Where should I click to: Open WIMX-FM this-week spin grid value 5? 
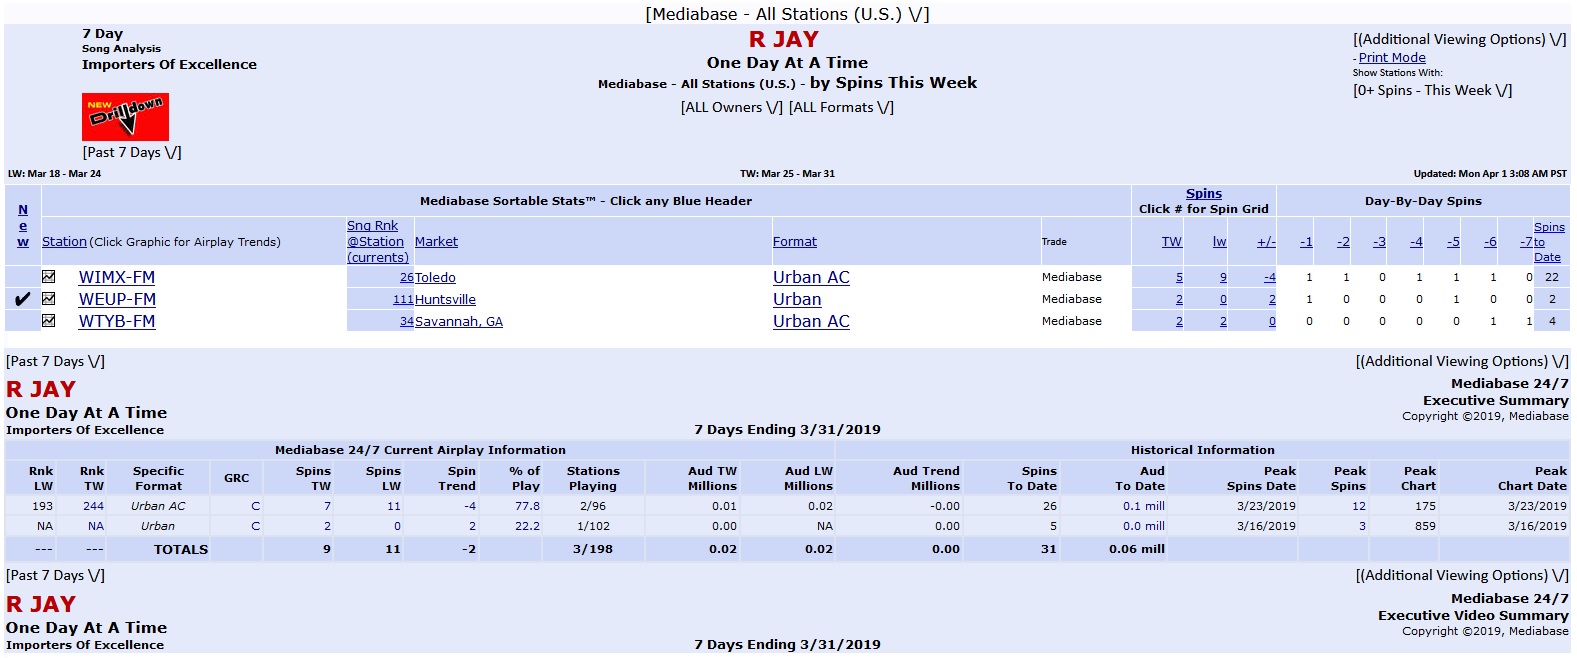1179,277
